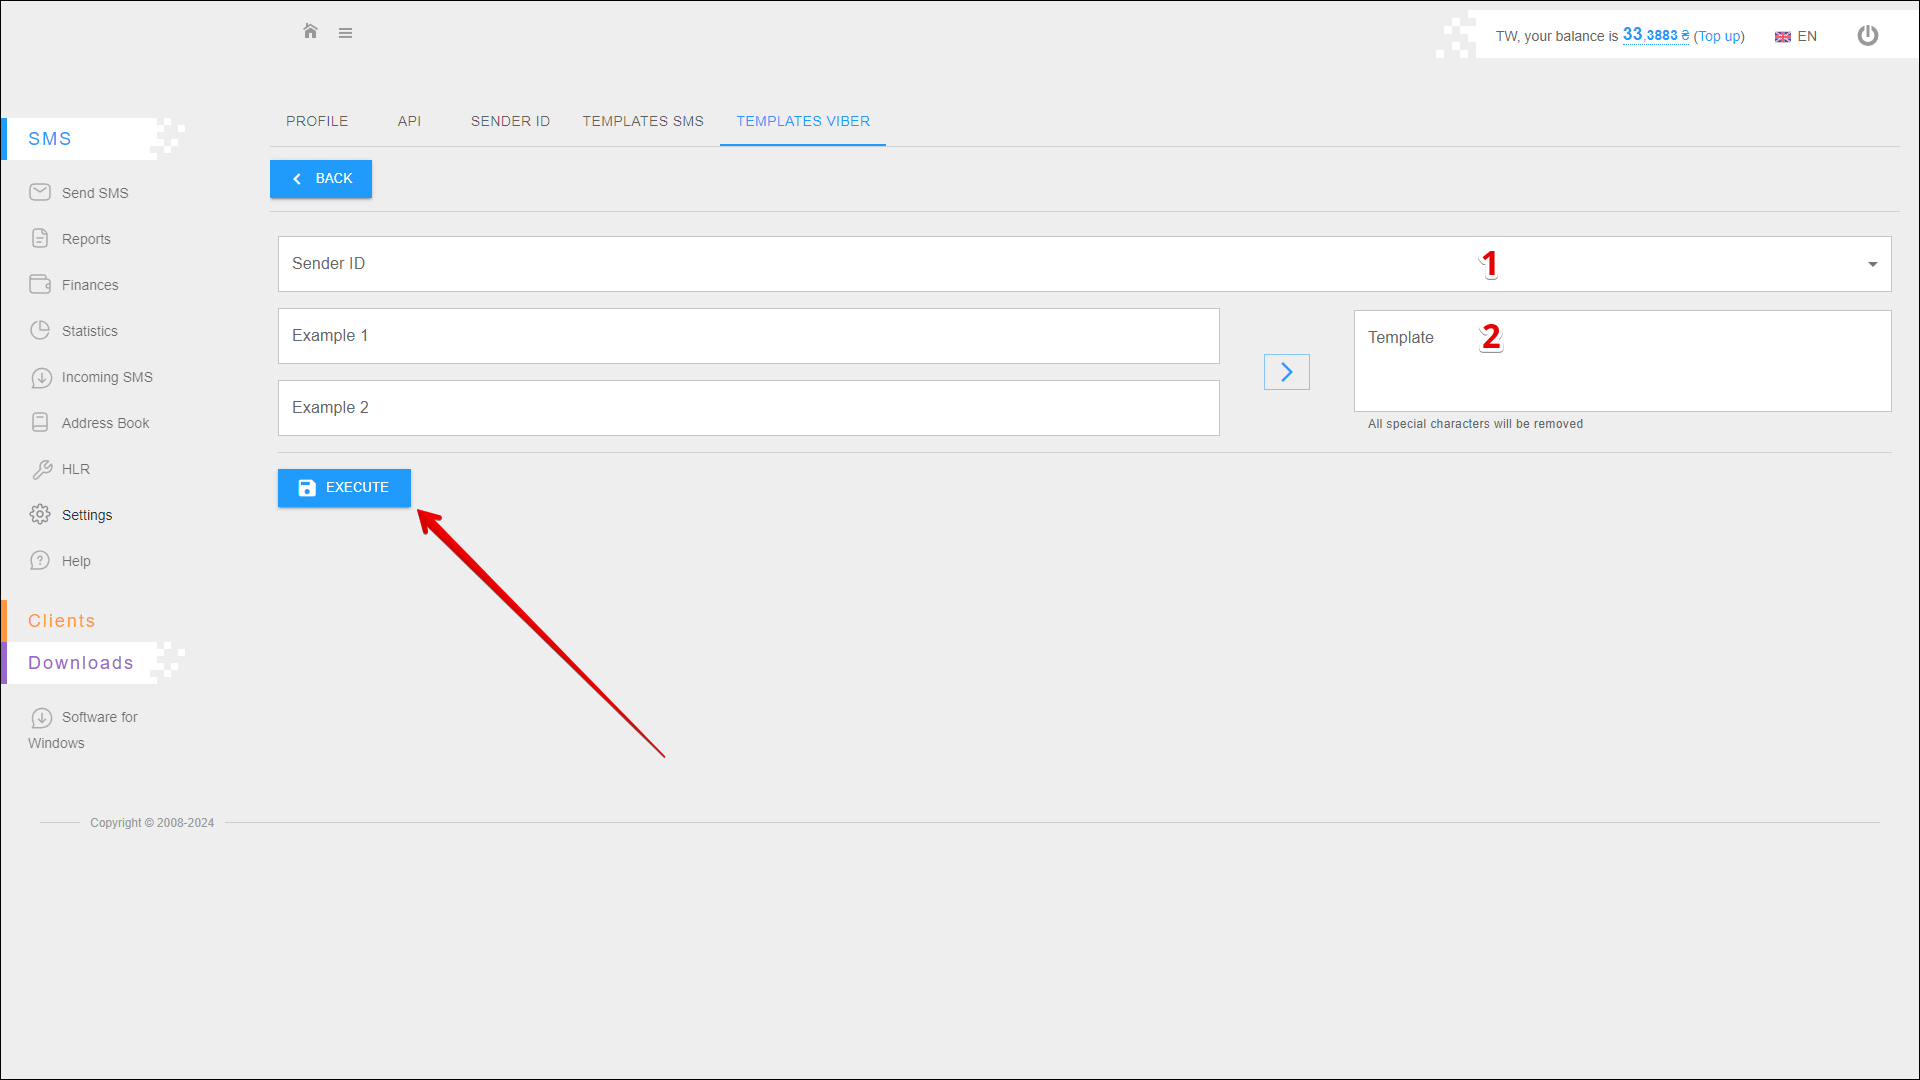
Task: Open the HLR wrench item
Action: tap(75, 469)
